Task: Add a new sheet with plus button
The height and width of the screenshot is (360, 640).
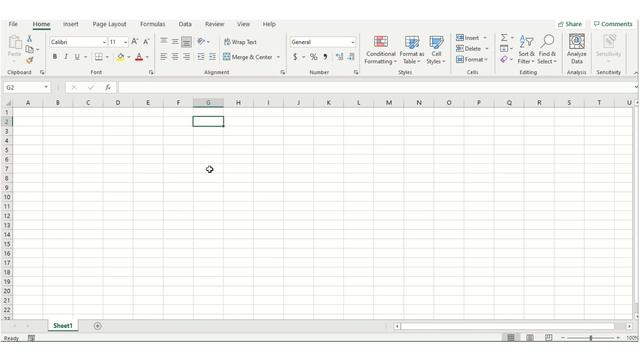Action: (x=97, y=326)
